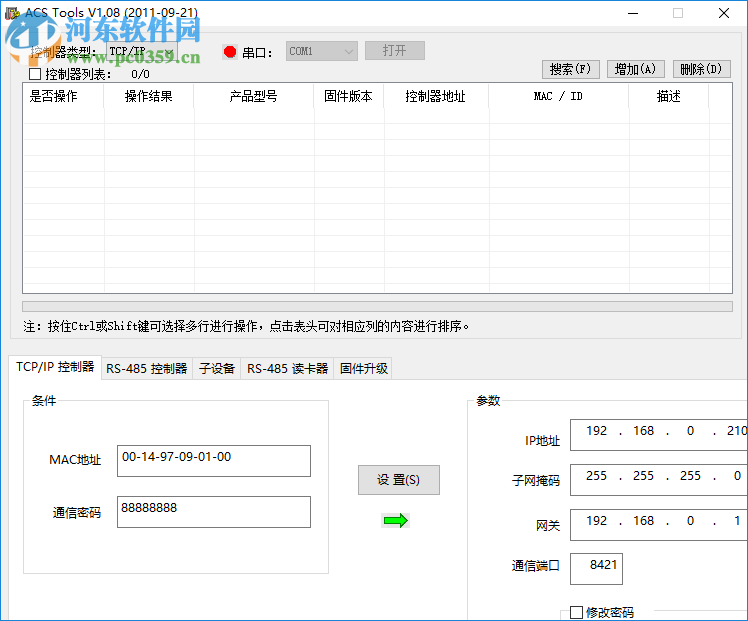Sort by the 产品型号 column header
Image resolution: width=748 pixels, height=621 pixels.
coord(254,96)
